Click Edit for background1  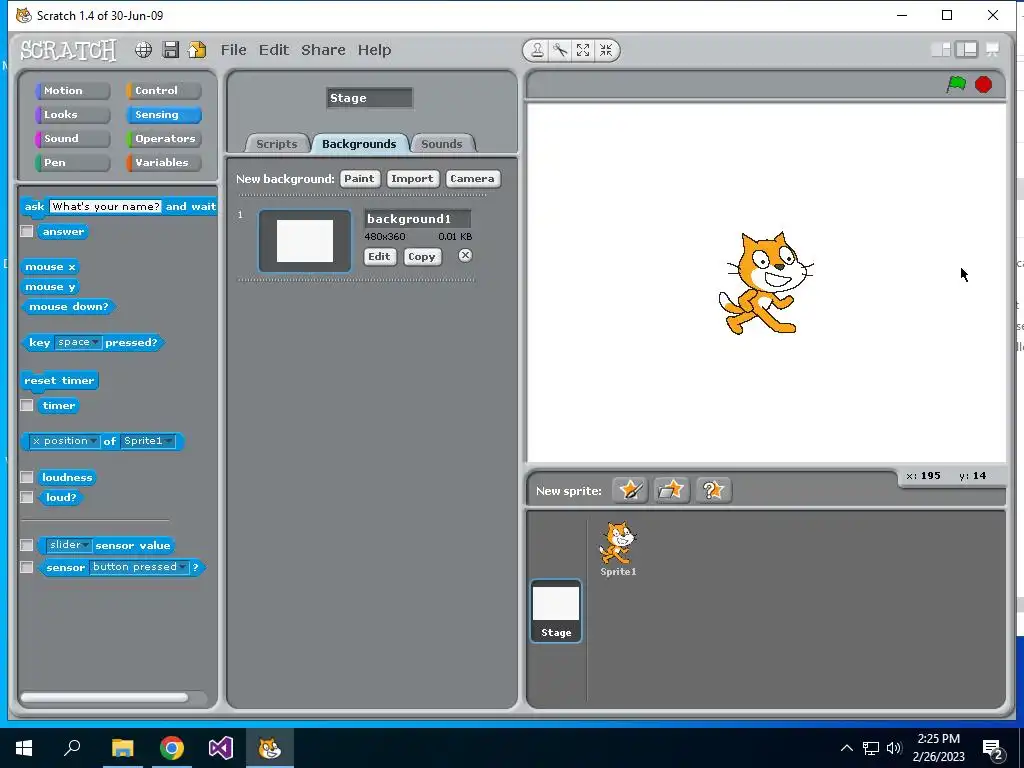tap(379, 257)
